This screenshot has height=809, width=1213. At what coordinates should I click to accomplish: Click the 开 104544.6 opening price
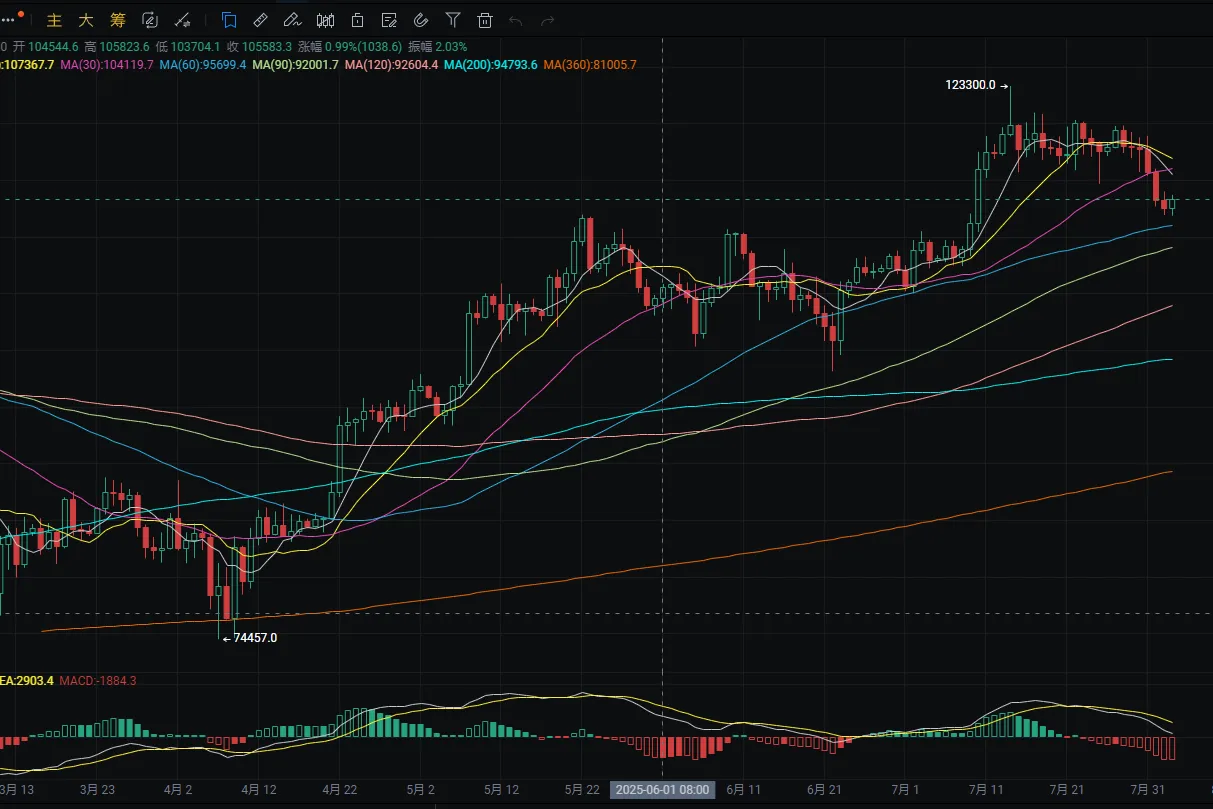click(46, 47)
